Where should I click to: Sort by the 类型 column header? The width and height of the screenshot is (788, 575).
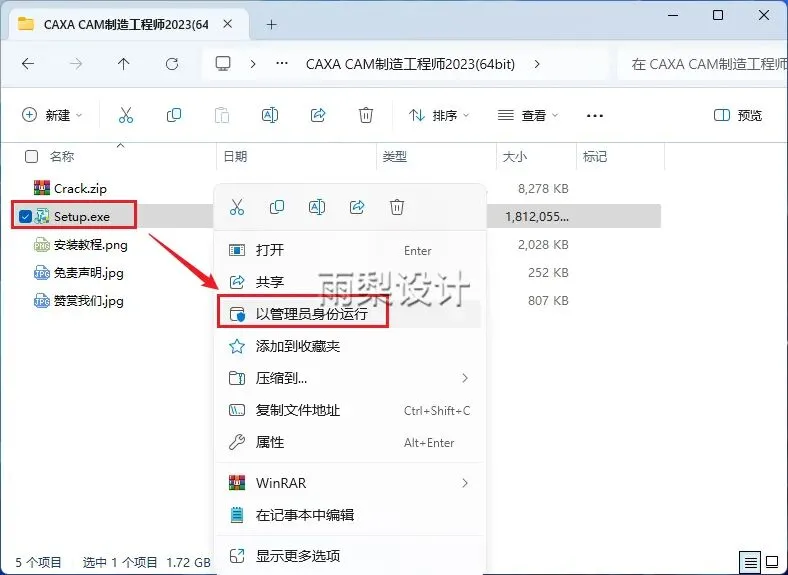(395, 157)
